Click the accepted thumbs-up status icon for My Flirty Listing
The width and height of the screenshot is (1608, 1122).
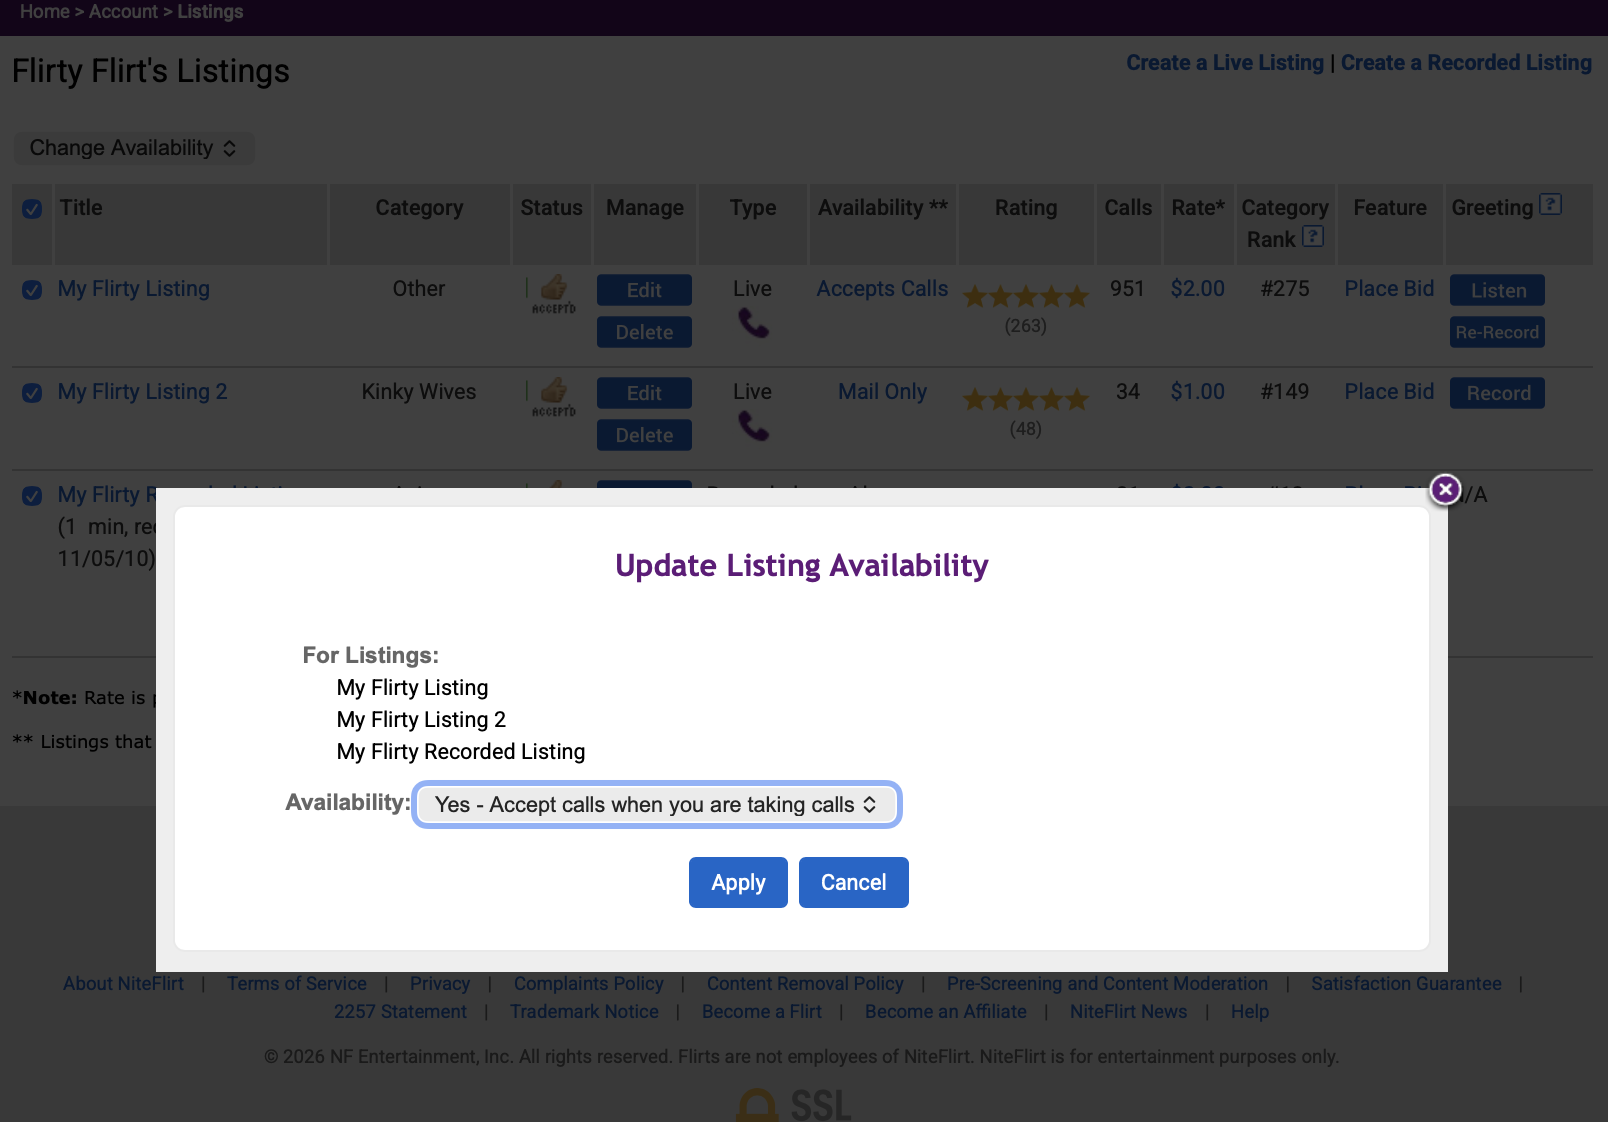point(553,294)
